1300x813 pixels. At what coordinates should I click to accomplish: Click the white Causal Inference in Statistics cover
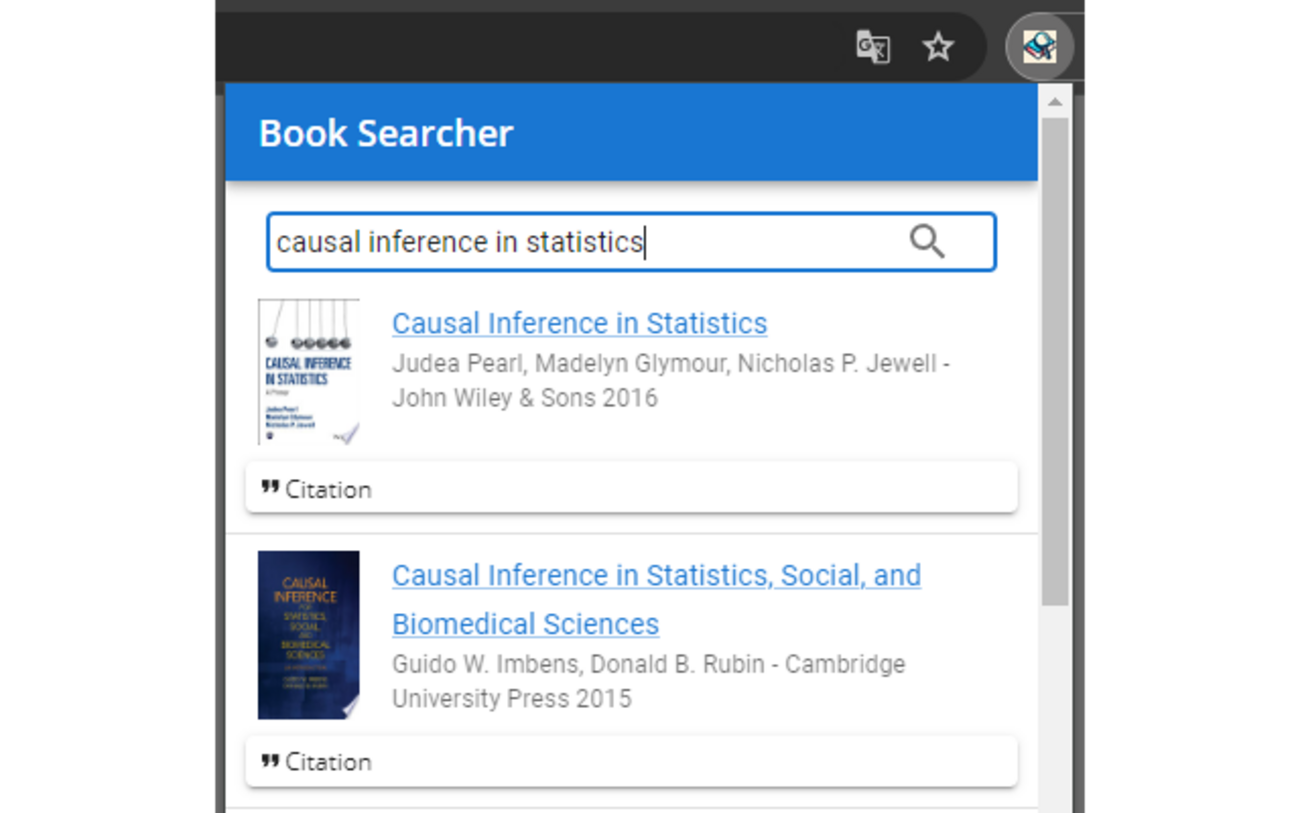pos(308,372)
